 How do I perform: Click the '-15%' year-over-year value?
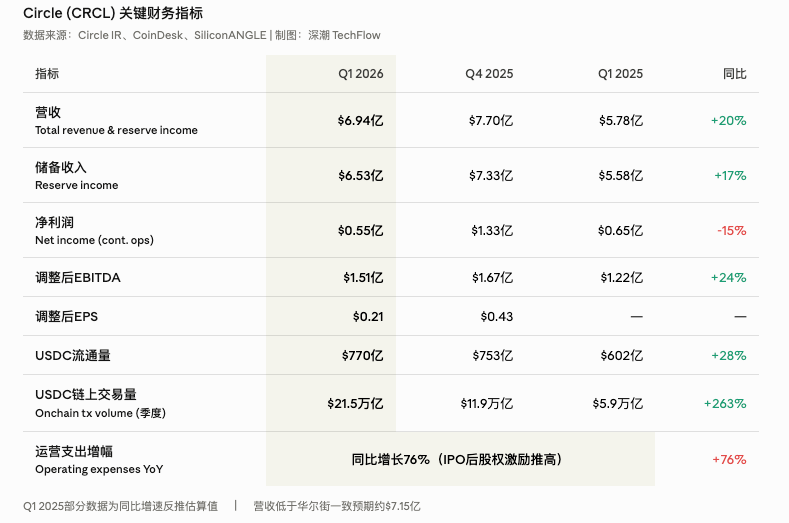click(732, 231)
